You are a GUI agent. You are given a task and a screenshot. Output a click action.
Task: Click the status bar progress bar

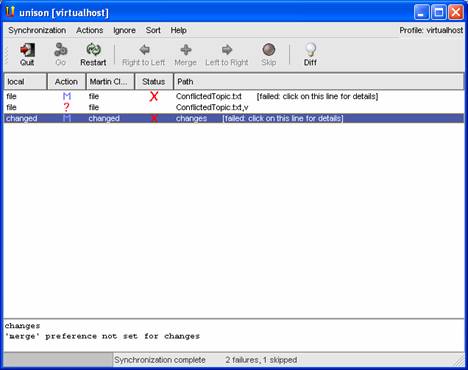point(58,360)
